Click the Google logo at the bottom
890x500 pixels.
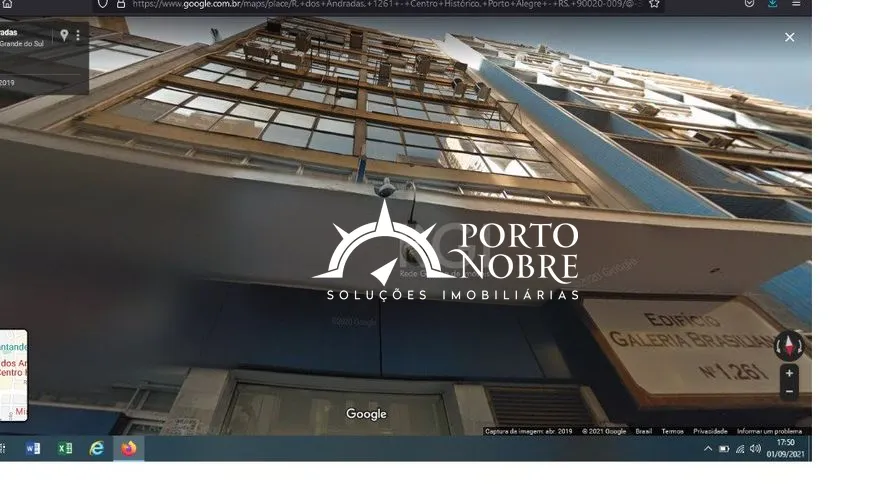pyautogui.click(x=366, y=414)
